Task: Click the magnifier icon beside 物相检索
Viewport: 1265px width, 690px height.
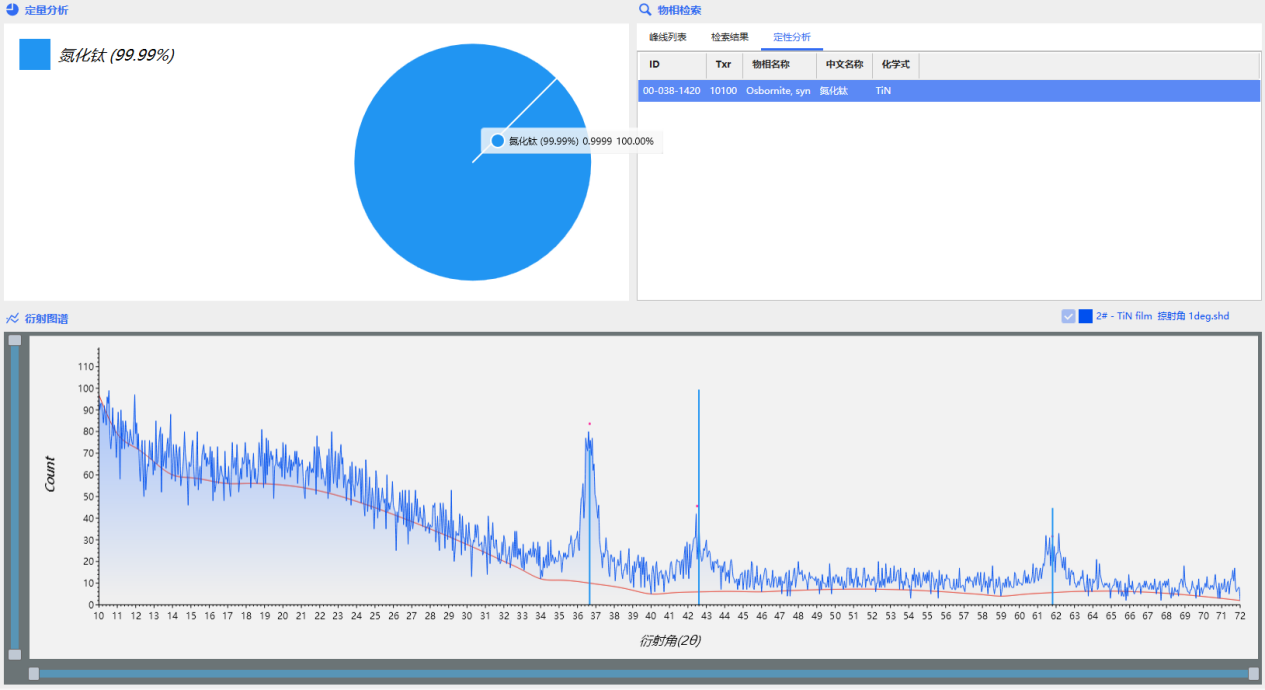Action: (x=645, y=10)
